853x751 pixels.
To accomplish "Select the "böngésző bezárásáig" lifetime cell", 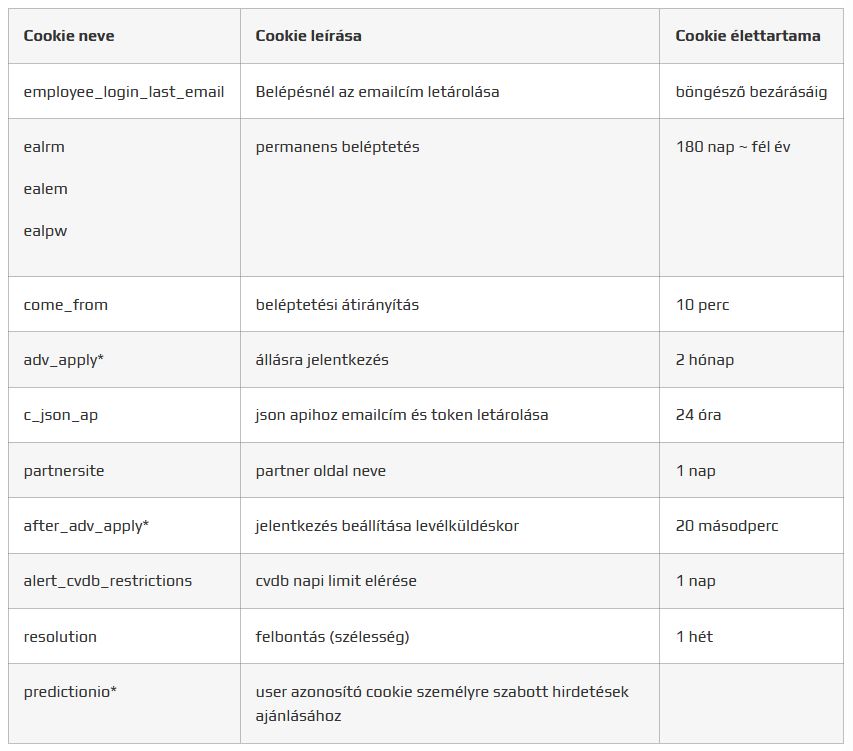I will tap(751, 92).
